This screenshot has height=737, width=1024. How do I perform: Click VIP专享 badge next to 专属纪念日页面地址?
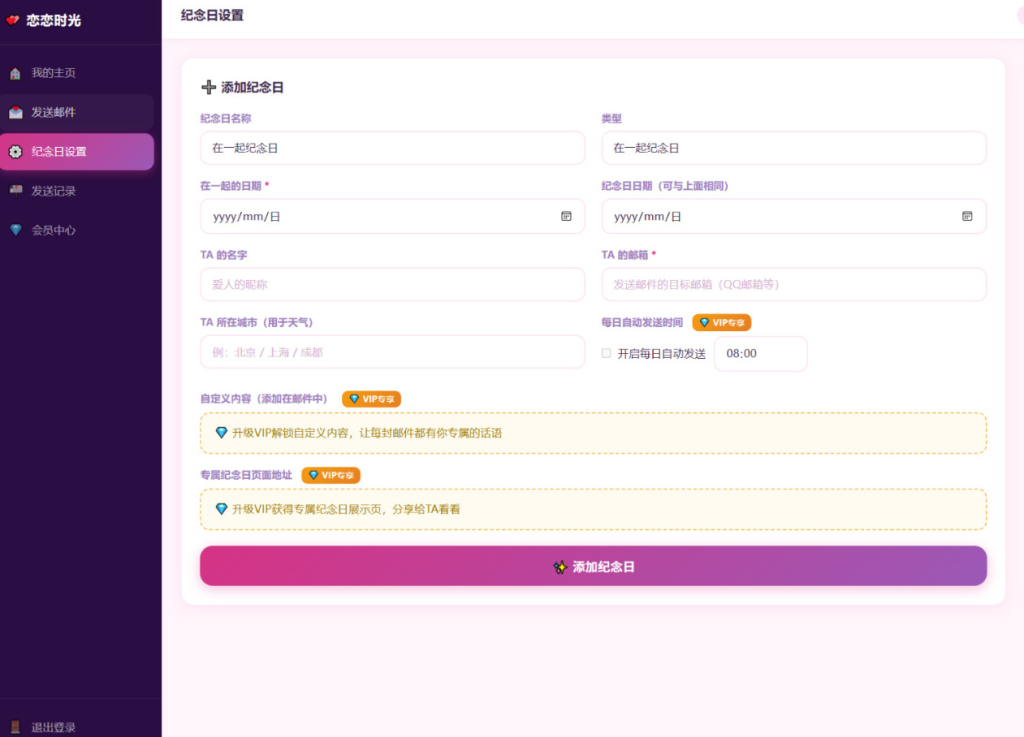[331, 475]
